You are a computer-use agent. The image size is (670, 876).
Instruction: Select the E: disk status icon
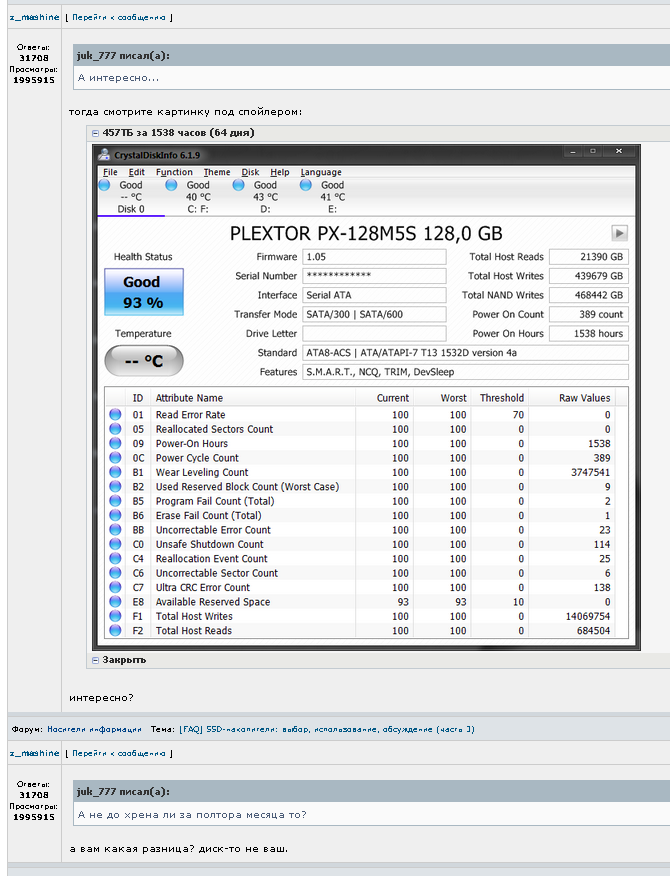click(305, 185)
